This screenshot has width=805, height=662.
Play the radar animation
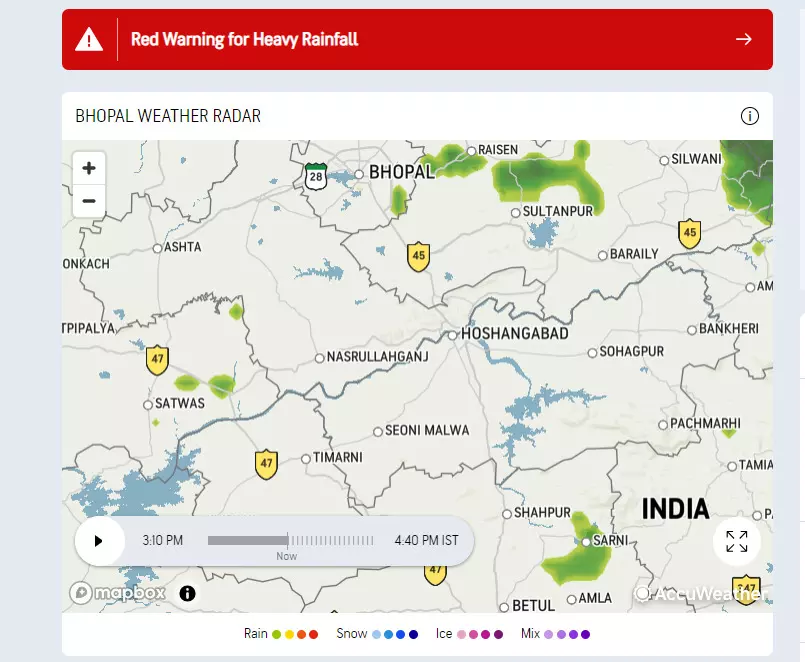[98, 541]
